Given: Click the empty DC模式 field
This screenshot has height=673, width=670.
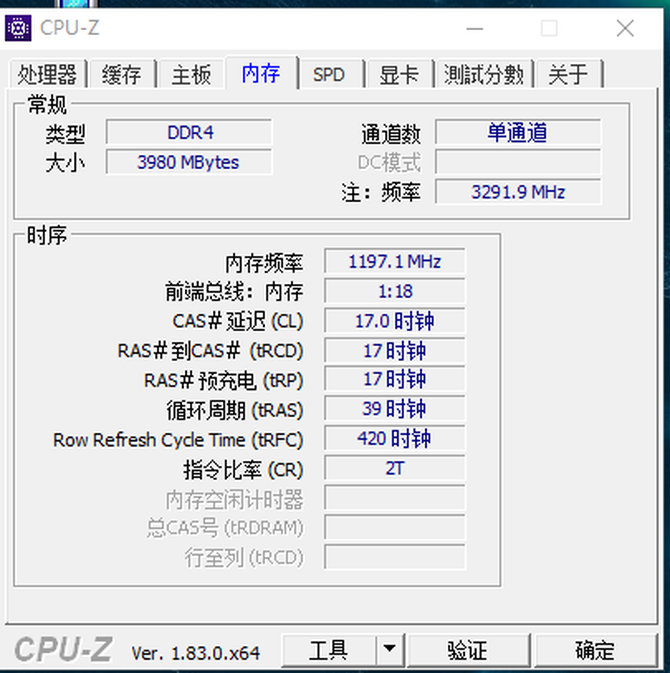Looking at the screenshot, I should [x=518, y=162].
